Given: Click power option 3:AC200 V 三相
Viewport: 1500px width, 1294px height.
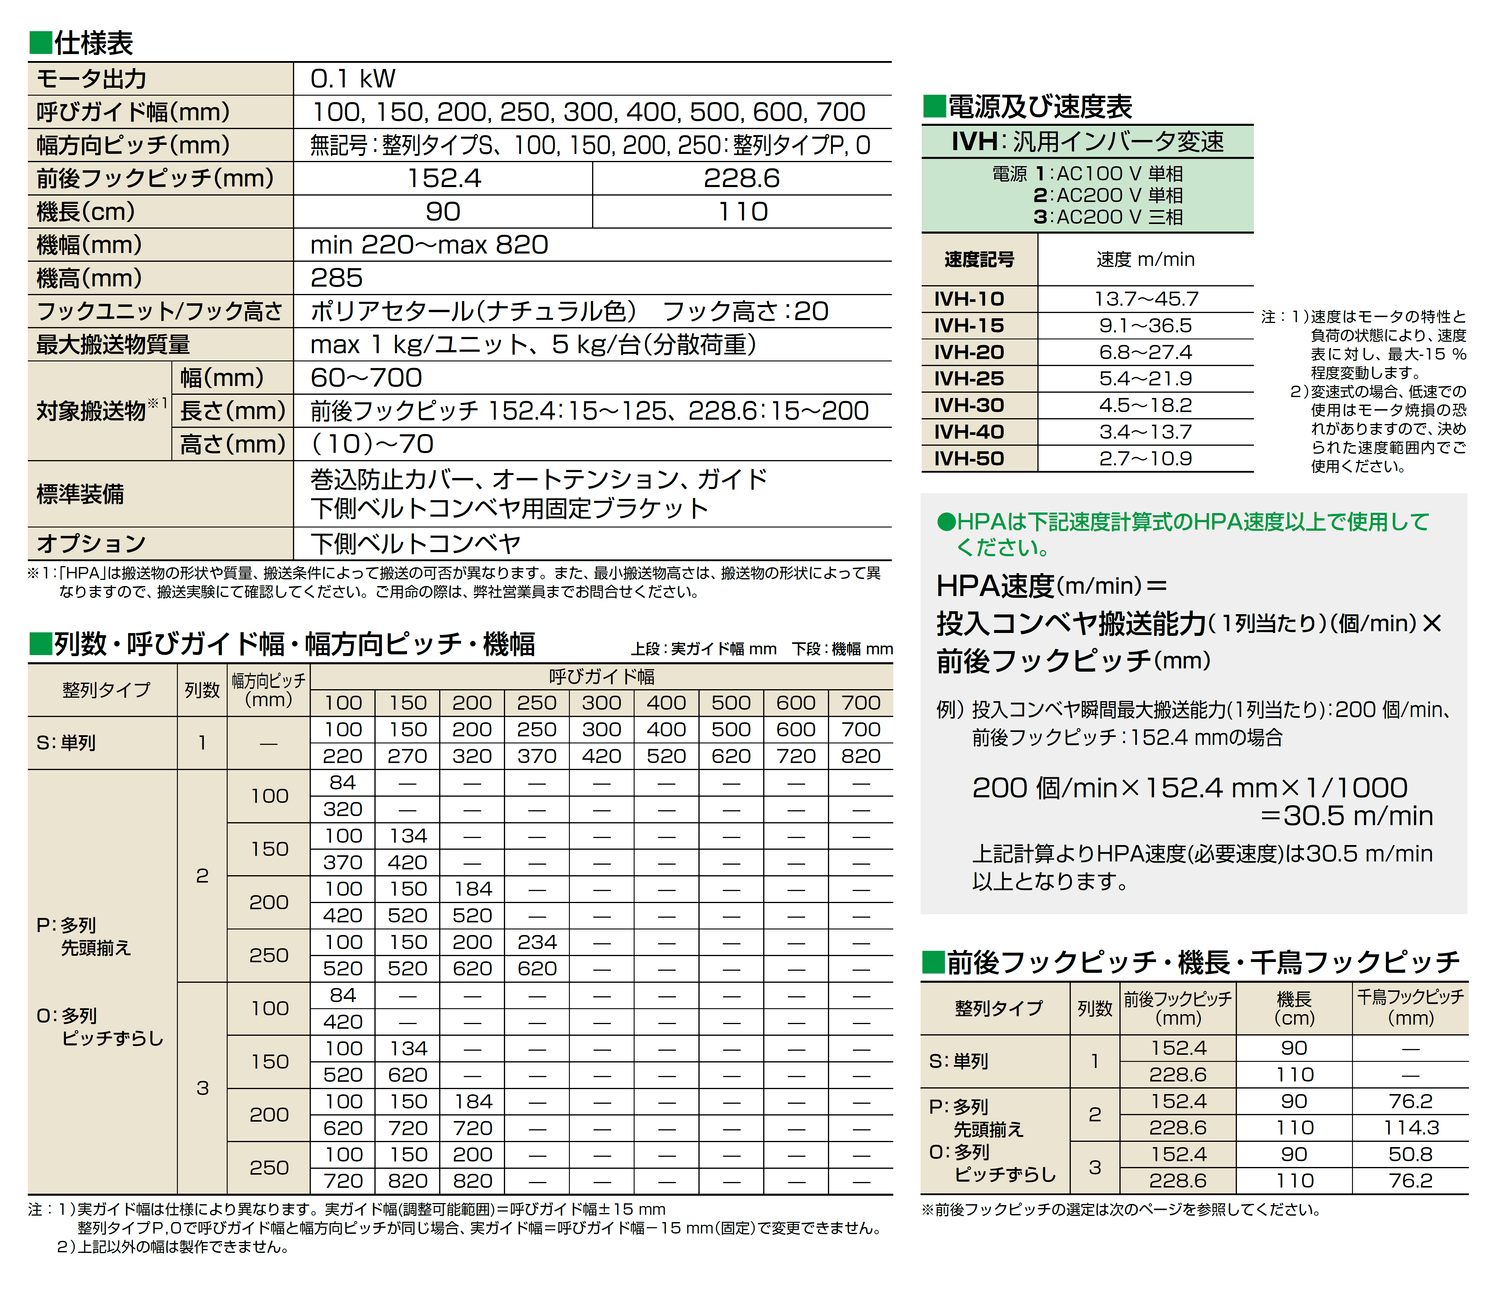Looking at the screenshot, I should tap(1108, 217).
